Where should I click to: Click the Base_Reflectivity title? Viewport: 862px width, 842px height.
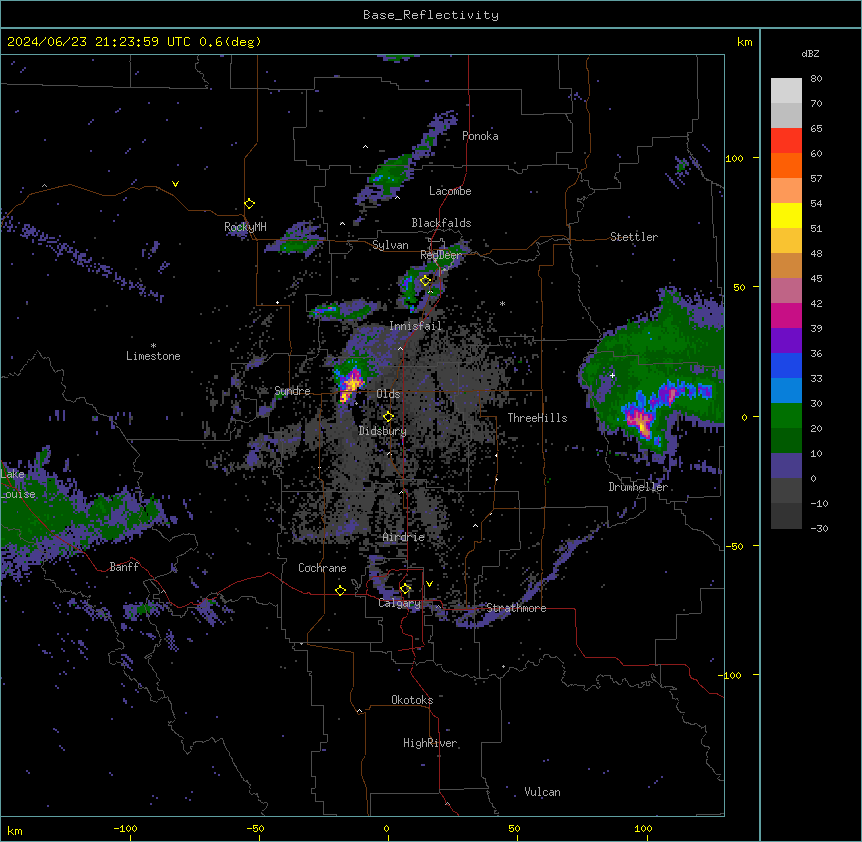(431, 15)
